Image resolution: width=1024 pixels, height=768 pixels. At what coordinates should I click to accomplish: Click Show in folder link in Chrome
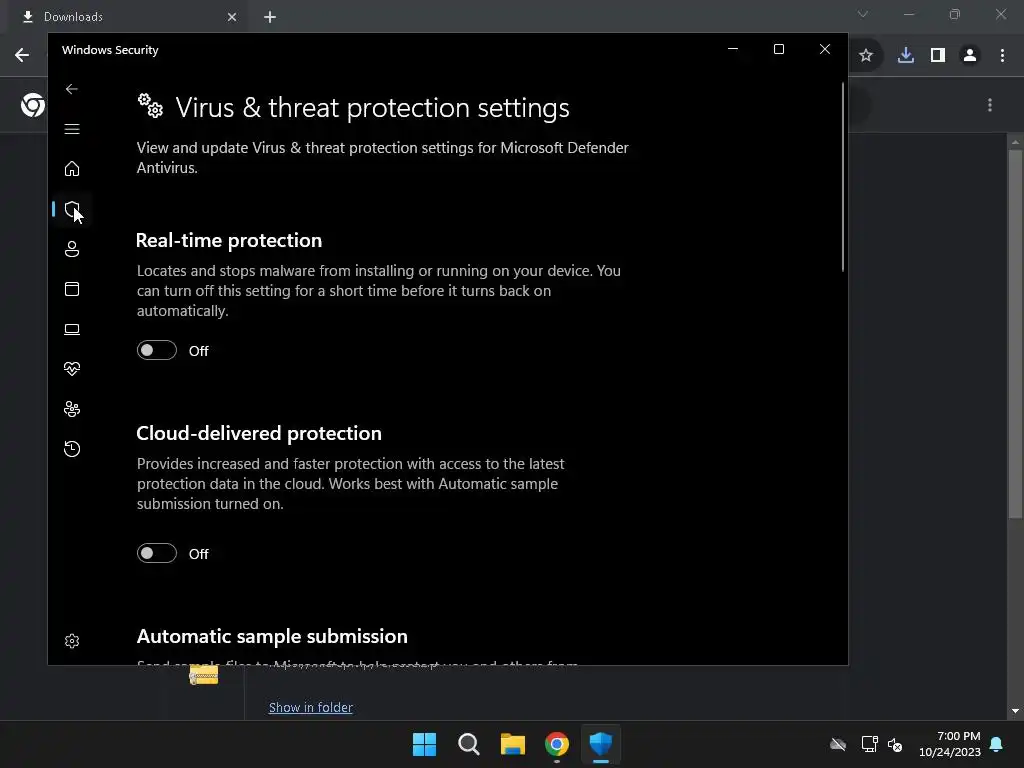pyautogui.click(x=311, y=707)
